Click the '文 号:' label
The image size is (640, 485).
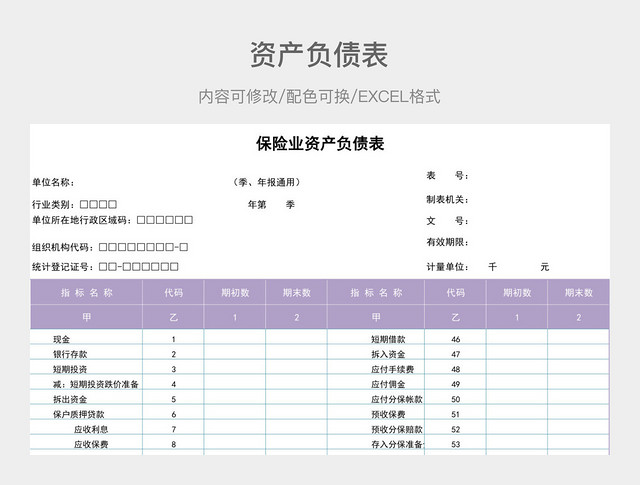point(447,221)
